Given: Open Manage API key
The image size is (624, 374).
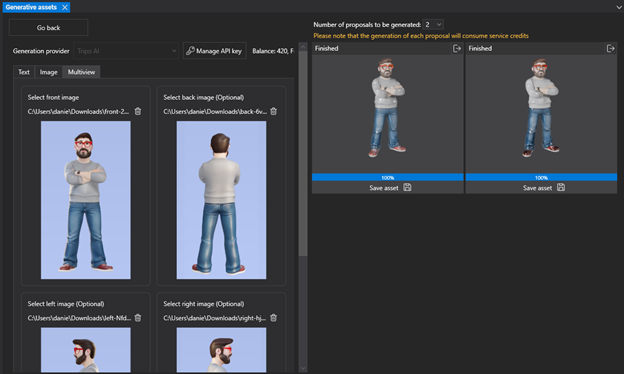Looking at the screenshot, I should point(214,51).
